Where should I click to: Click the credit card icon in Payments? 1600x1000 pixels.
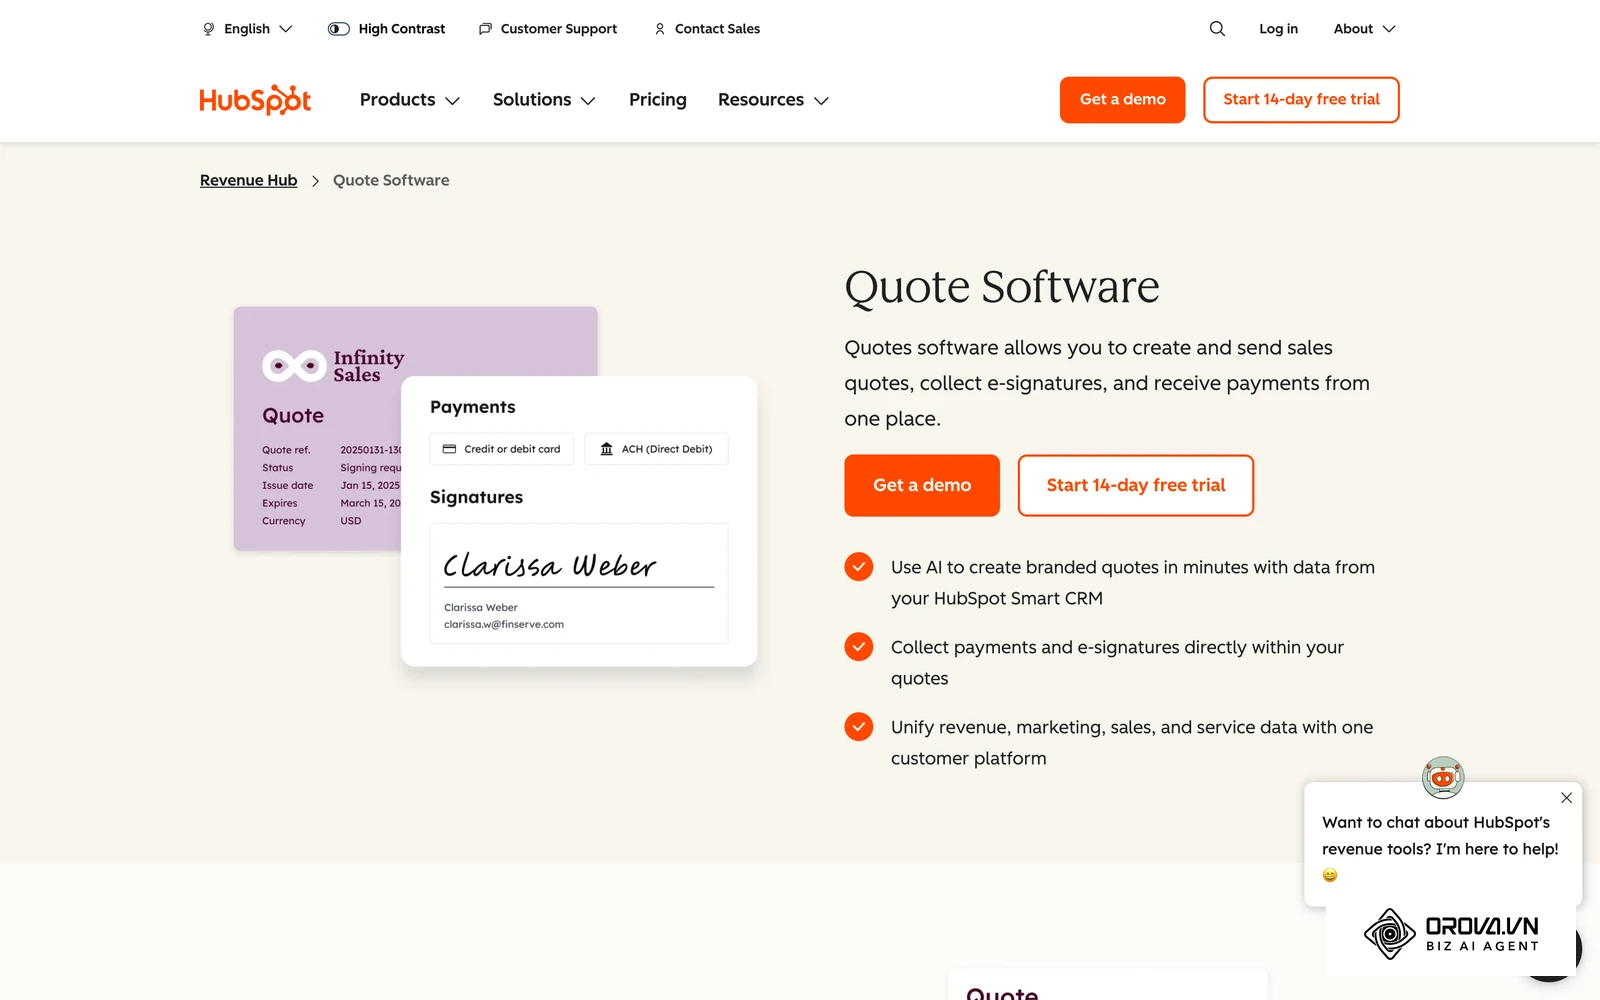449,449
